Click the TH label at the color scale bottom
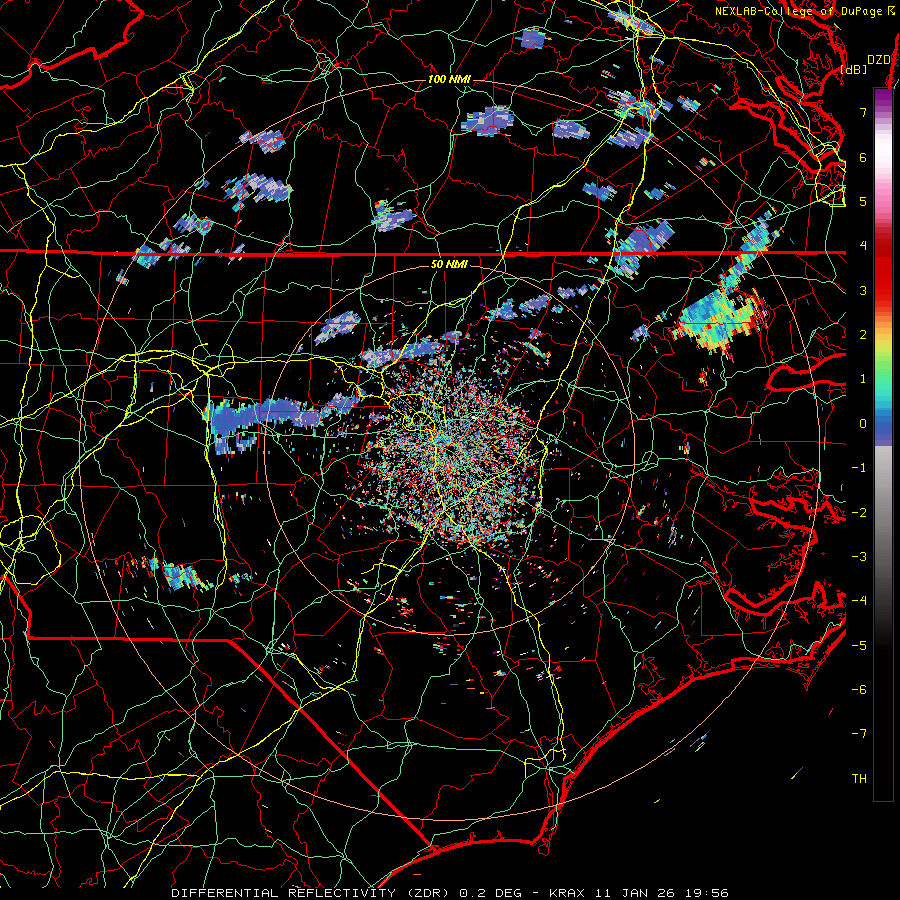Viewport: 900px width, 900px height. pos(859,778)
